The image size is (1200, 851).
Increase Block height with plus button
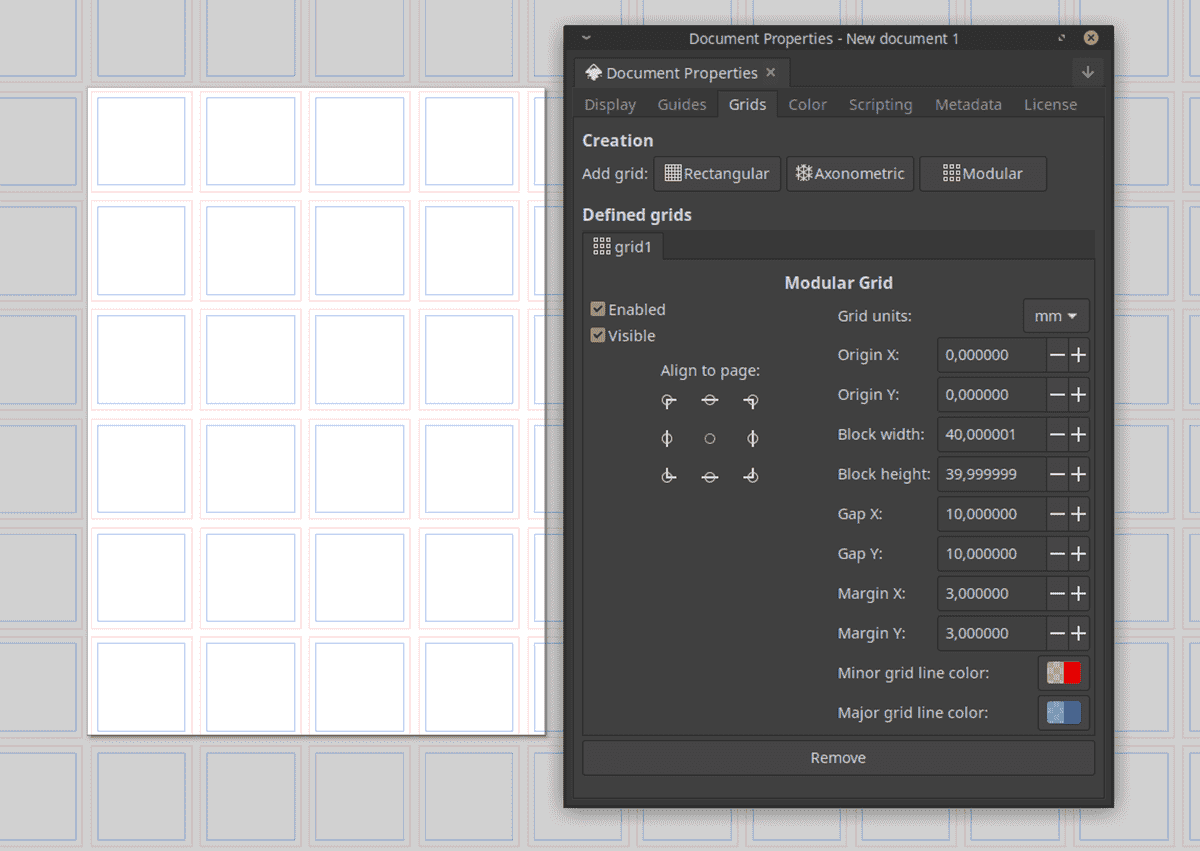point(1079,474)
